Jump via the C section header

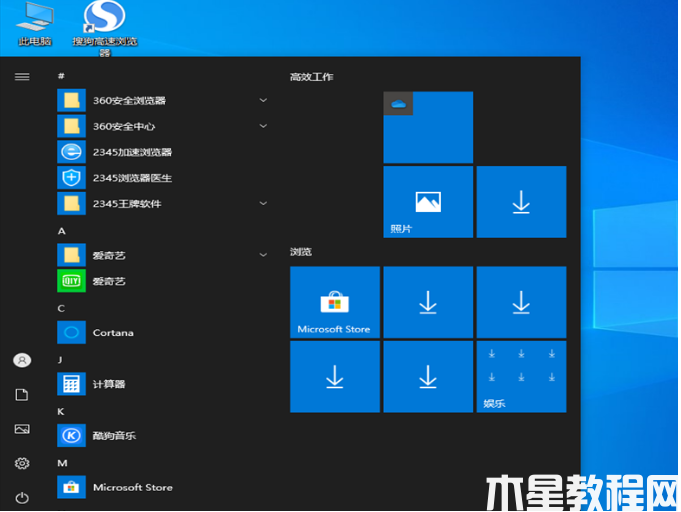tap(61, 308)
